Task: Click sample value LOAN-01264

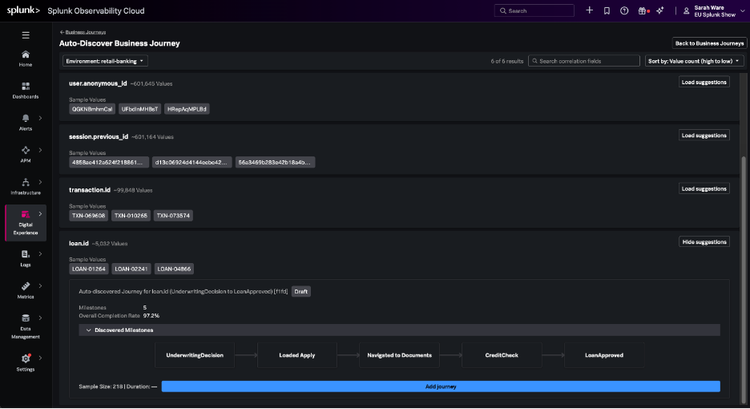Action: point(89,269)
